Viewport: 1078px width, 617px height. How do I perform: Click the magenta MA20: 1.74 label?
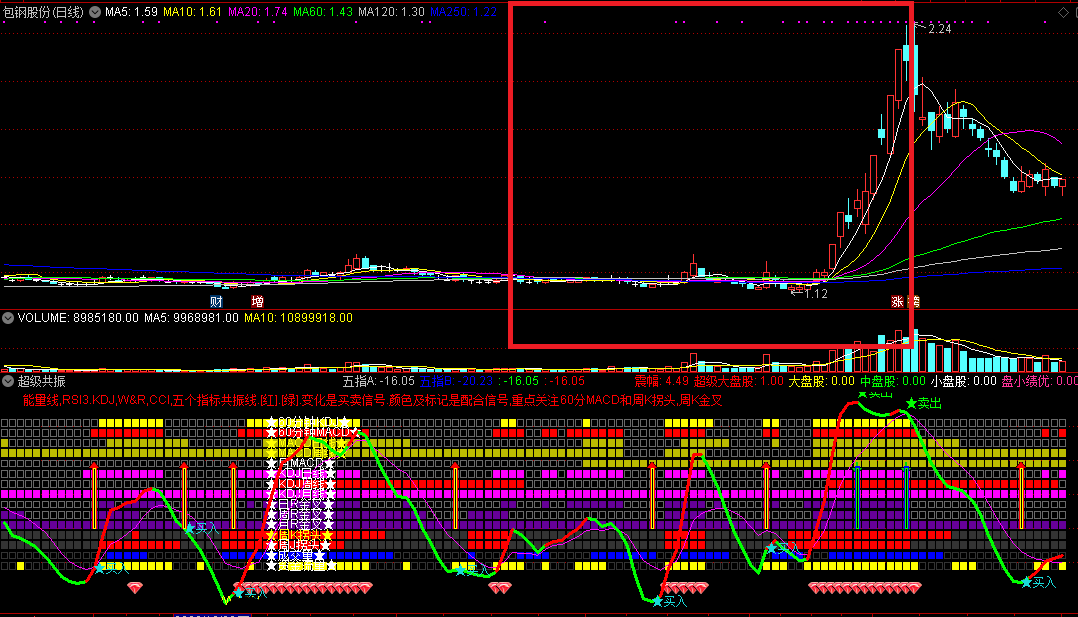tap(258, 12)
